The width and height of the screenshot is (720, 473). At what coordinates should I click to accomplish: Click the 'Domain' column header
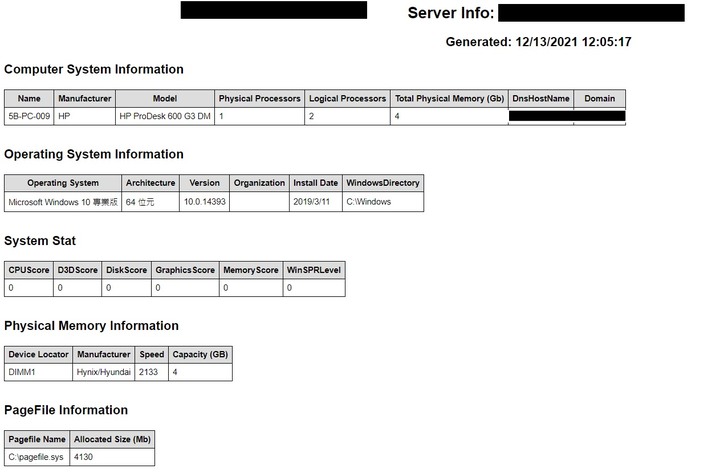[600, 98]
